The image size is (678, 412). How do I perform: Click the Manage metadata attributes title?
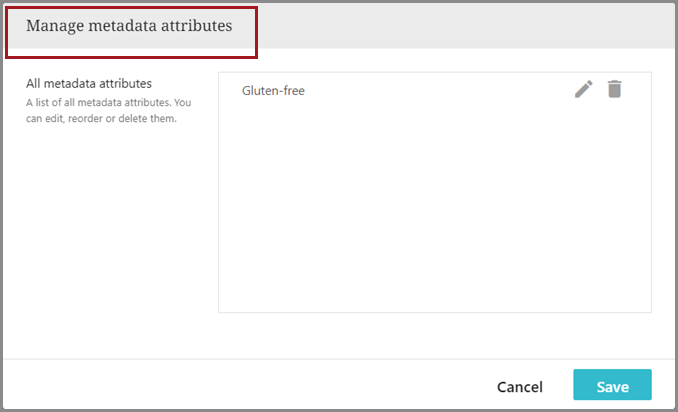click(x=129, y=26)
